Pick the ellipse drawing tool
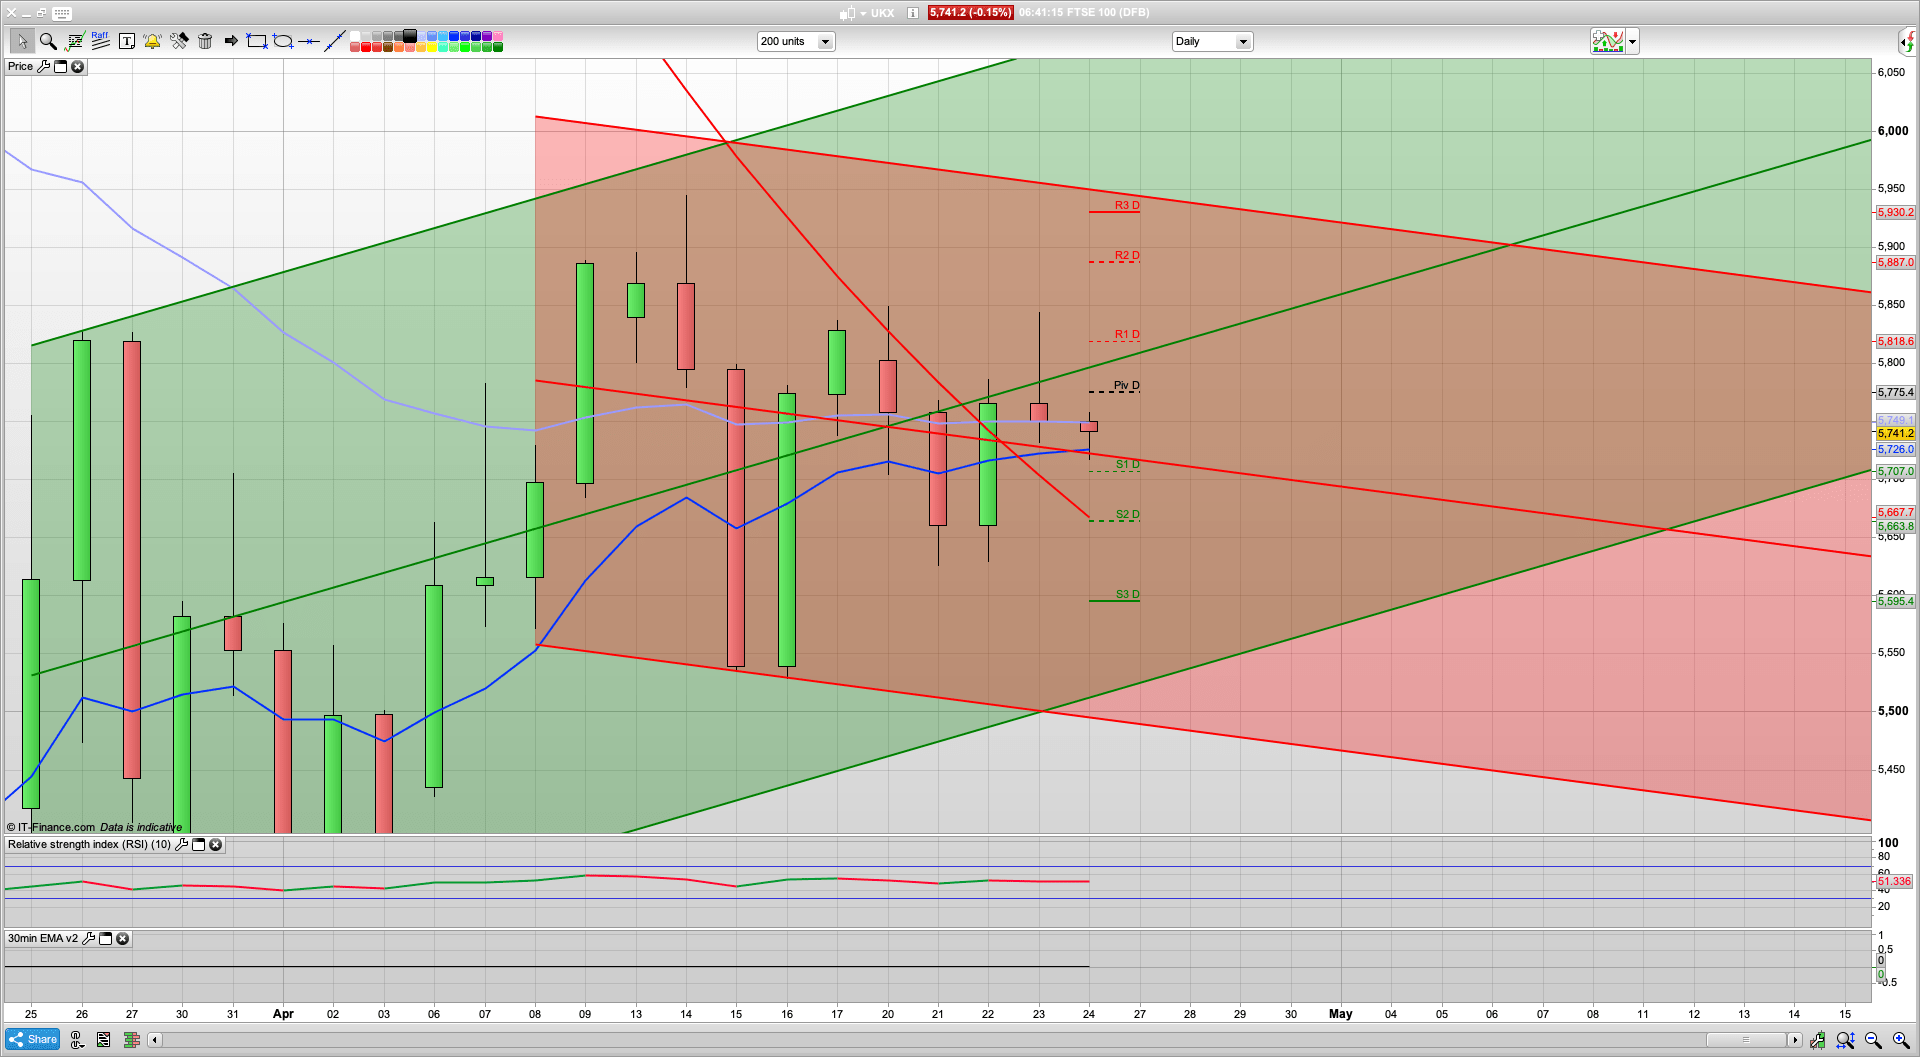The width and height of the screenshot is (1920, 1057). (283, 41)
